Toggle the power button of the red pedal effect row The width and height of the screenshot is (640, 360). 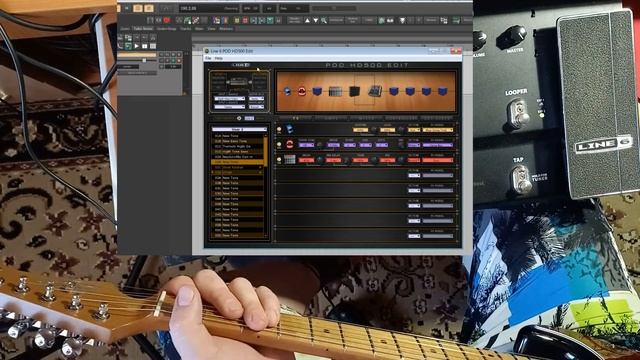coord(279,144)
